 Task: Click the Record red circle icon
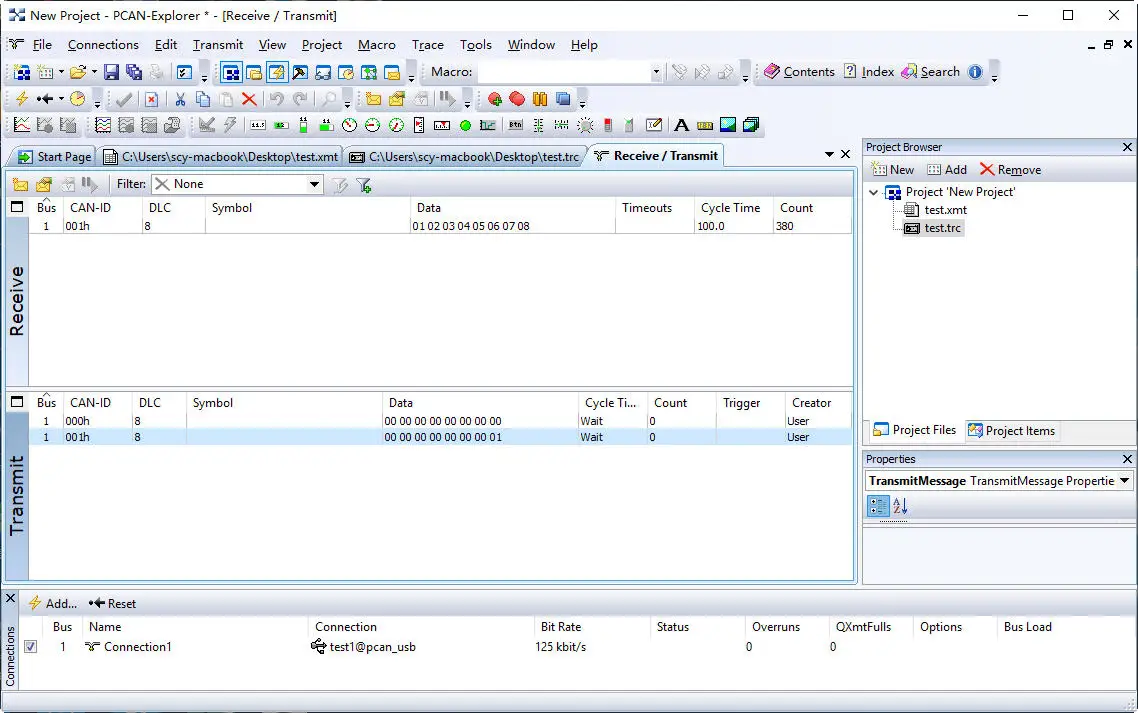click(517, 99)
